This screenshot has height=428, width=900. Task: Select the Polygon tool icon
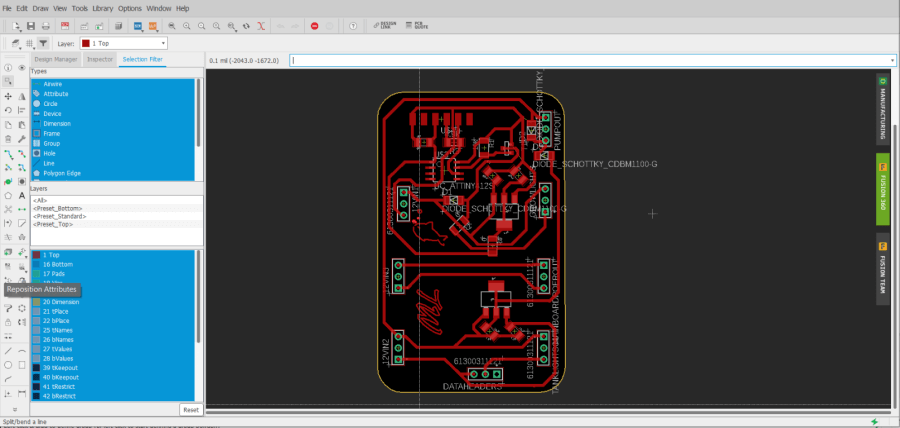click(x=8, y=196)
